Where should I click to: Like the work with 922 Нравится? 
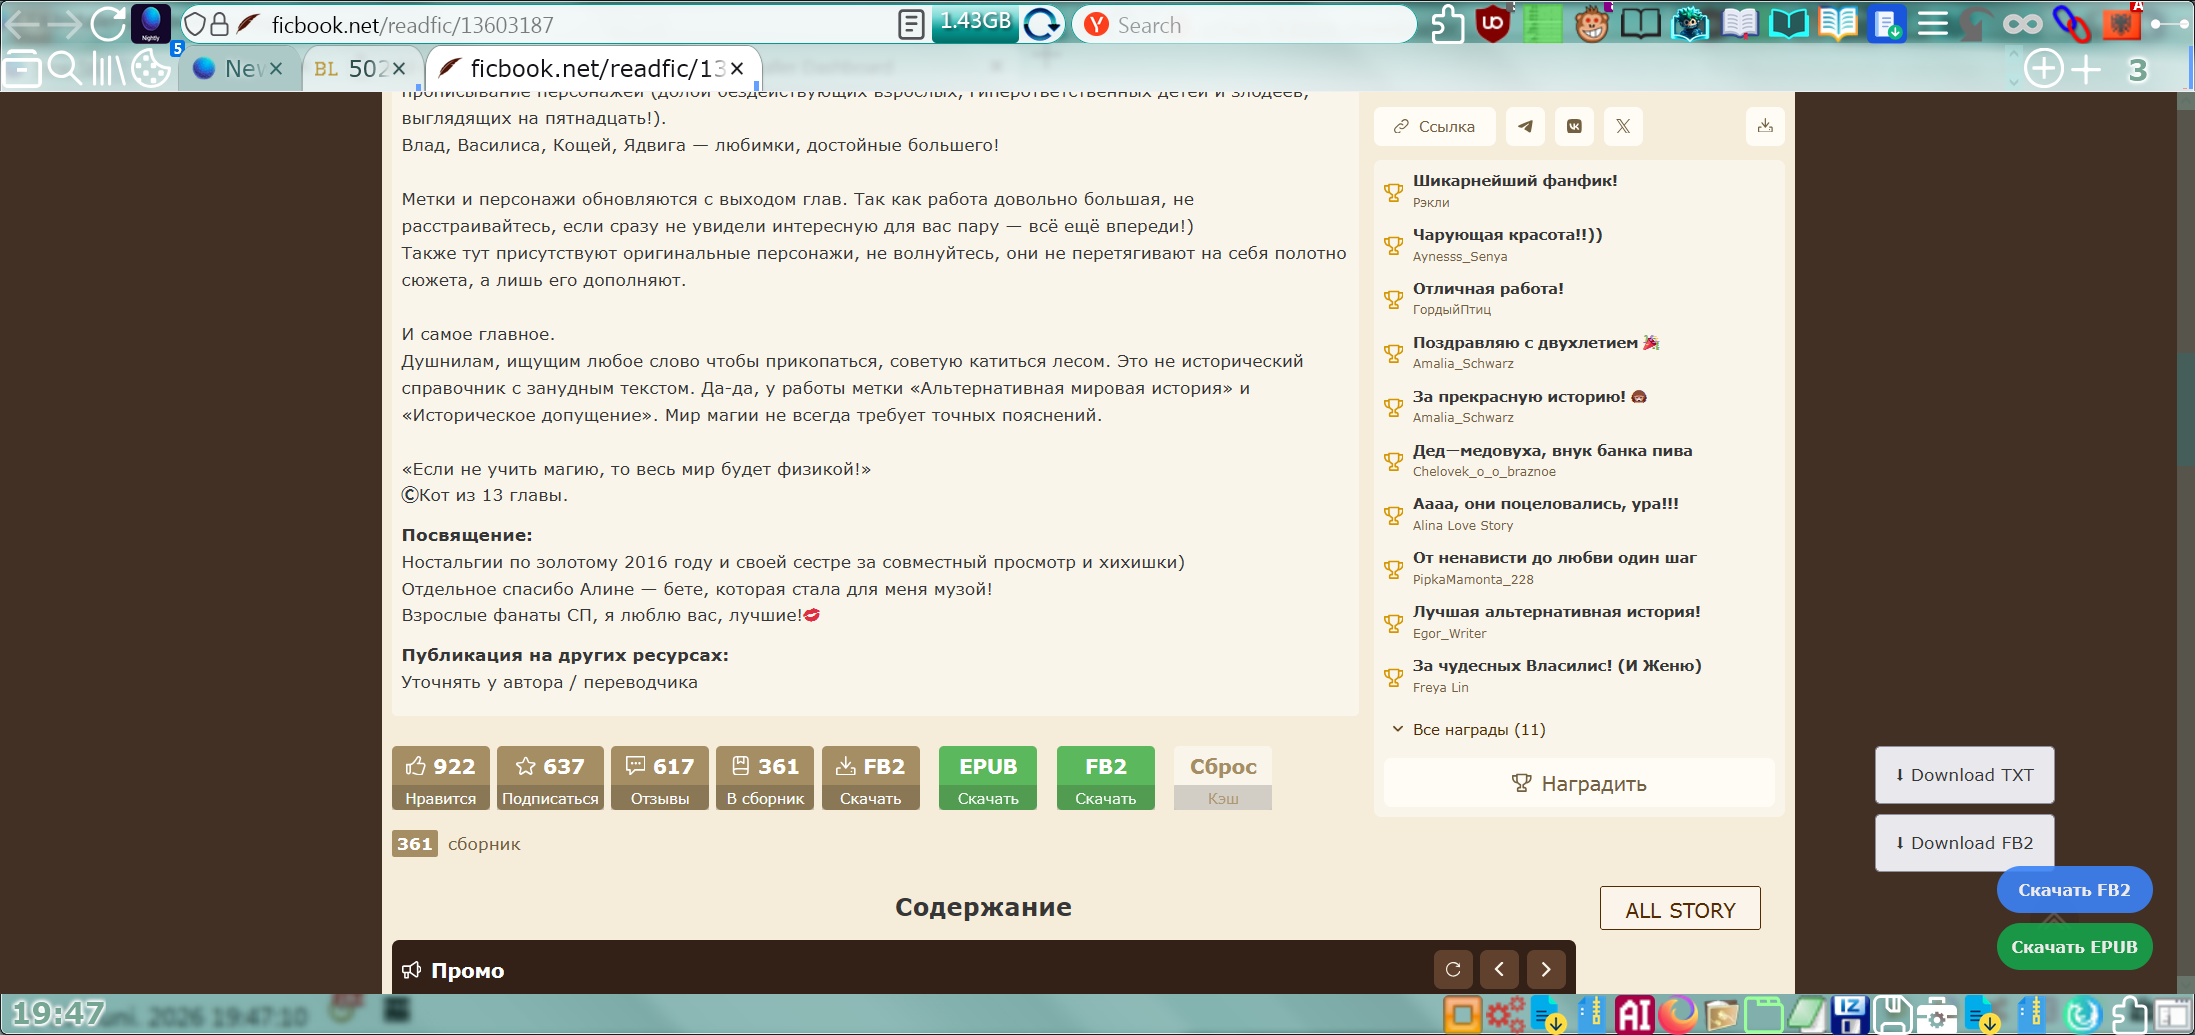[441, 778]
